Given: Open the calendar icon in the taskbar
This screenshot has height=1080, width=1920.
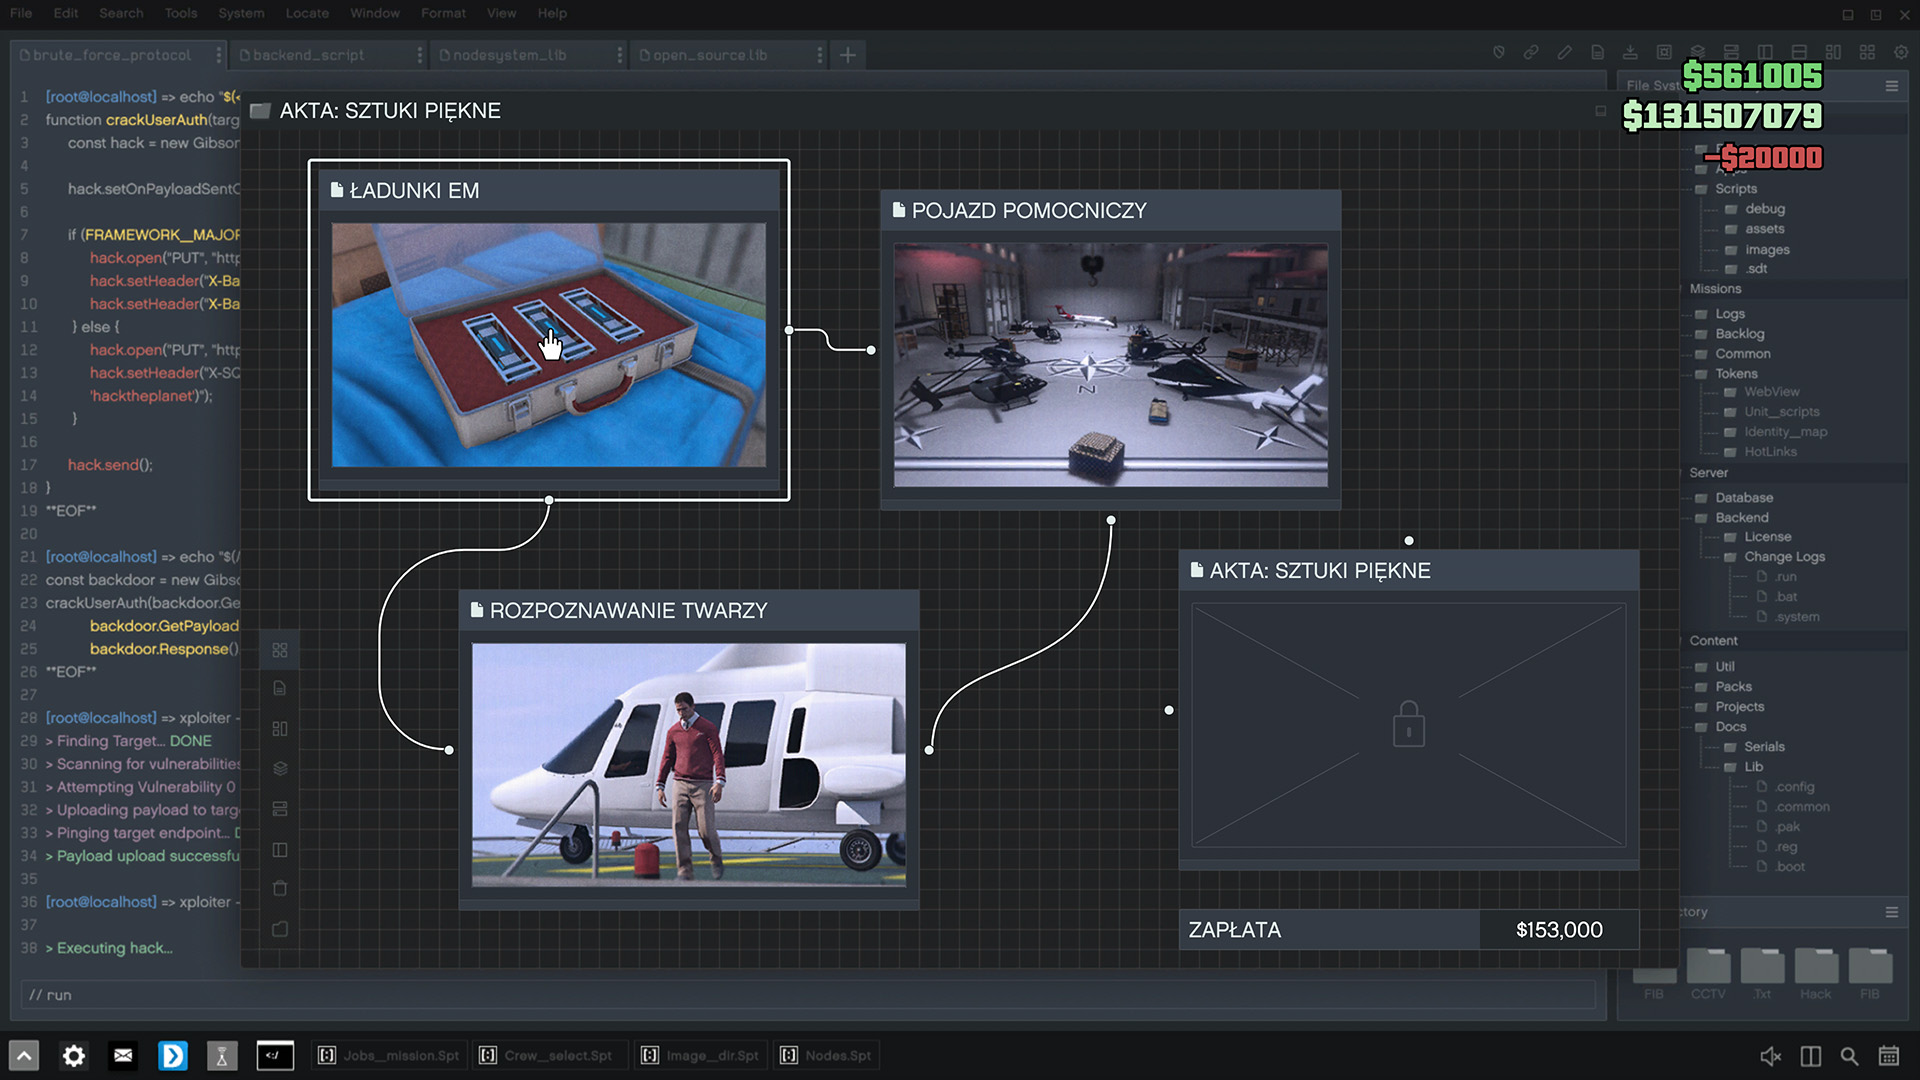Looking at the screenshot, I should tap(1889, 1056).
